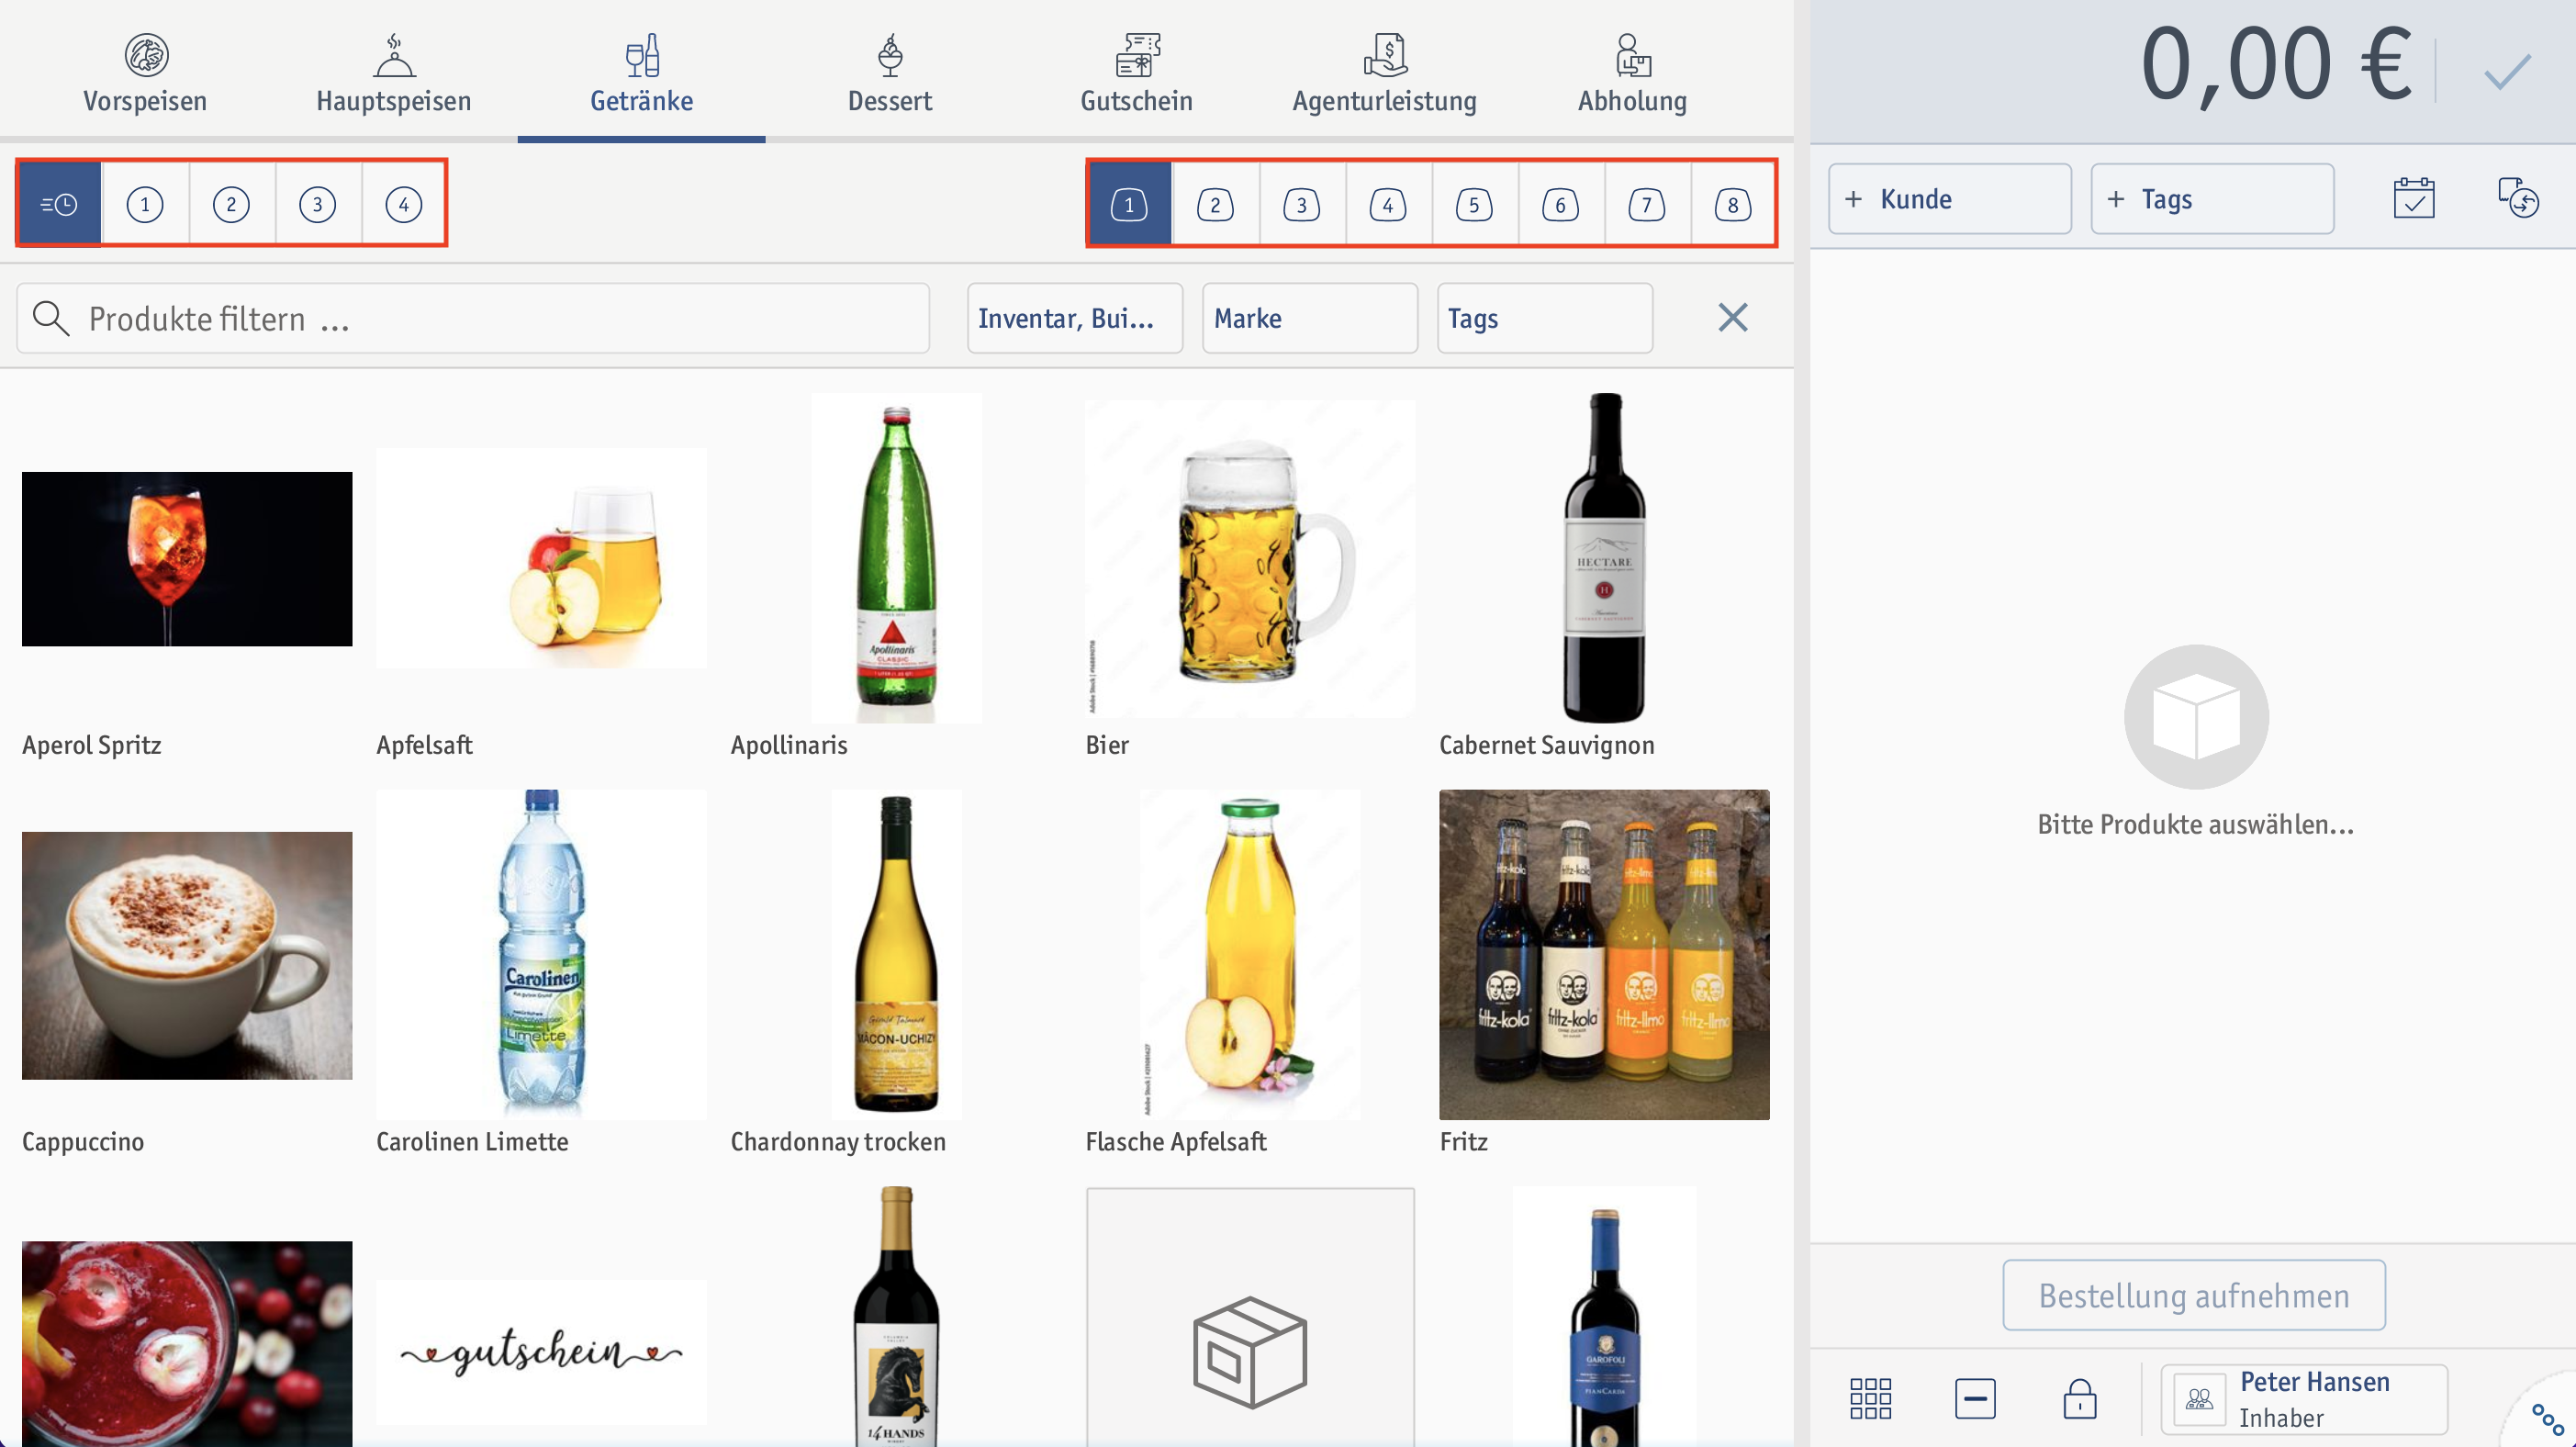Select square seat number 2

coord(1215,204)
